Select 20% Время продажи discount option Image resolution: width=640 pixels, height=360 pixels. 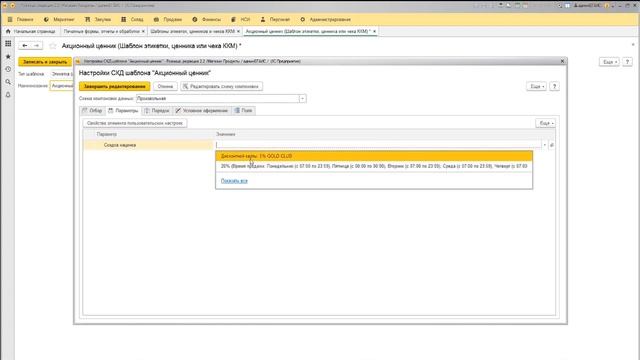click(374, 166)
